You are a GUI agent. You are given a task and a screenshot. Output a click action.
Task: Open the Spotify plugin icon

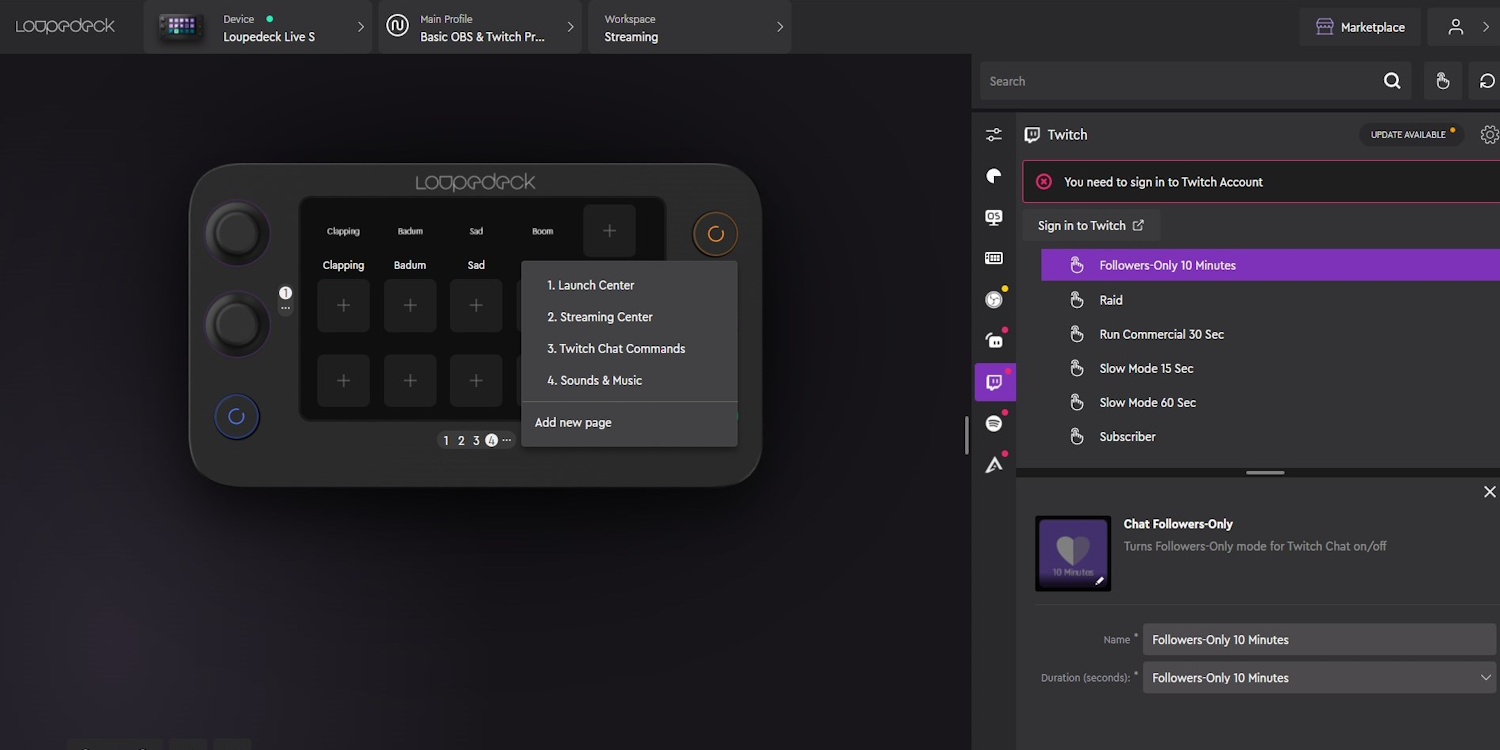(994, 423)
